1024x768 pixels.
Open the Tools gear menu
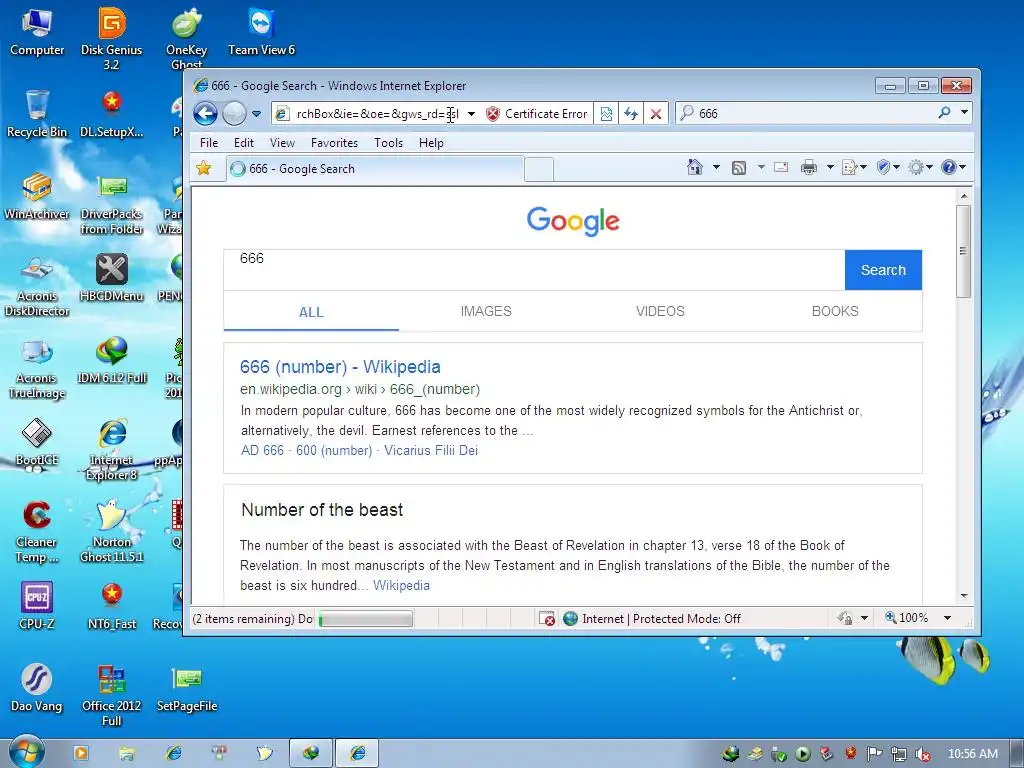coord(920,168)
